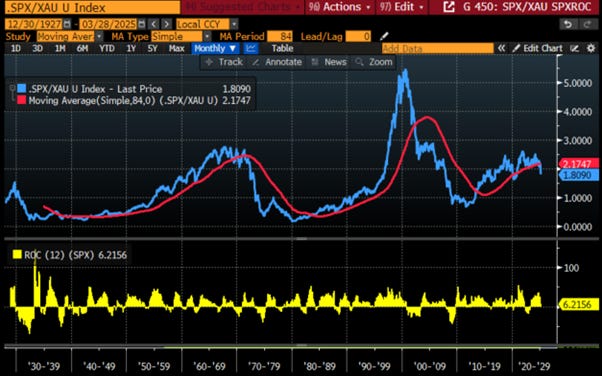Click the 5.0000 y-axis label
The height and width of the screenshot is (376, 602).
tap(577, 83)
